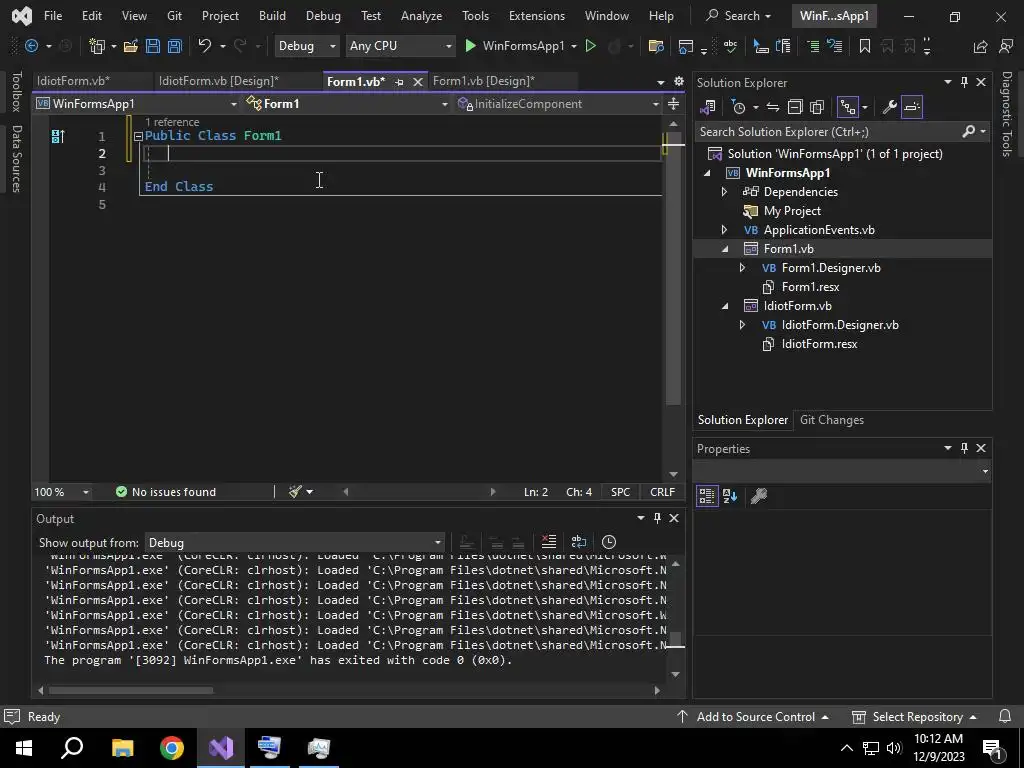Toggle the CRLF line ending indicator
Image resolution: width=1024 pixels, height=768 pixels.
coord(662,492)
